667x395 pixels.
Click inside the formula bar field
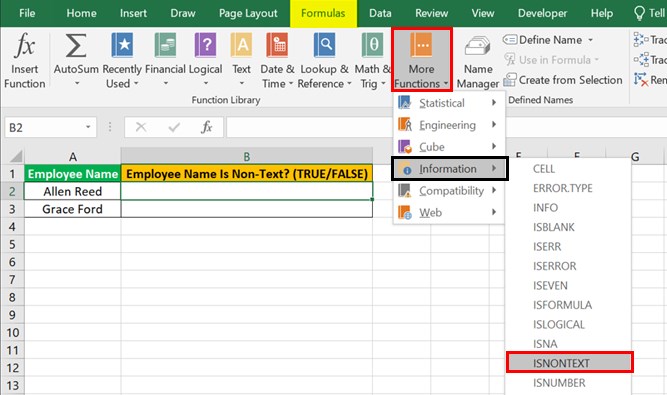tap(311, 127)
